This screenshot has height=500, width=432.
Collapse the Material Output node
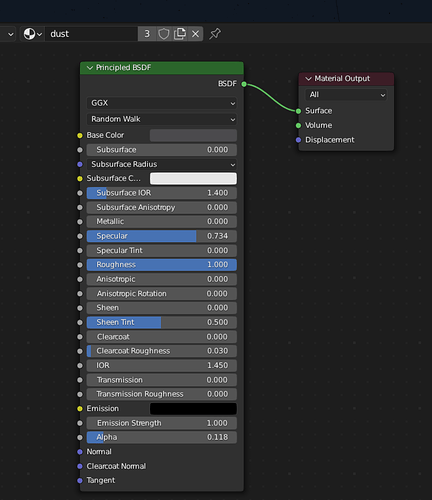point(309,79)
